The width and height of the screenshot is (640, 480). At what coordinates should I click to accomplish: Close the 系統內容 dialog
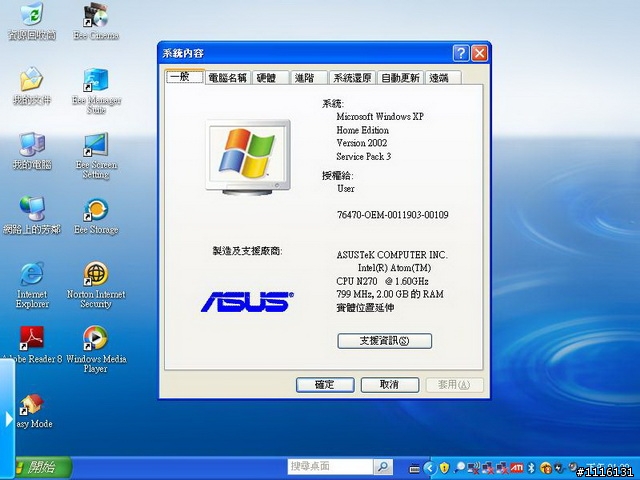coord(480,53)
